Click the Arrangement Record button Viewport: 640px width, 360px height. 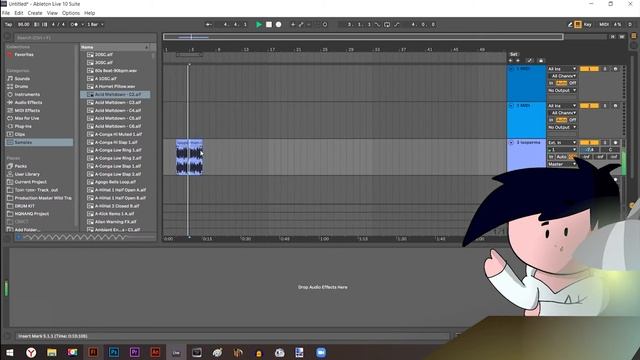(278, 24)
